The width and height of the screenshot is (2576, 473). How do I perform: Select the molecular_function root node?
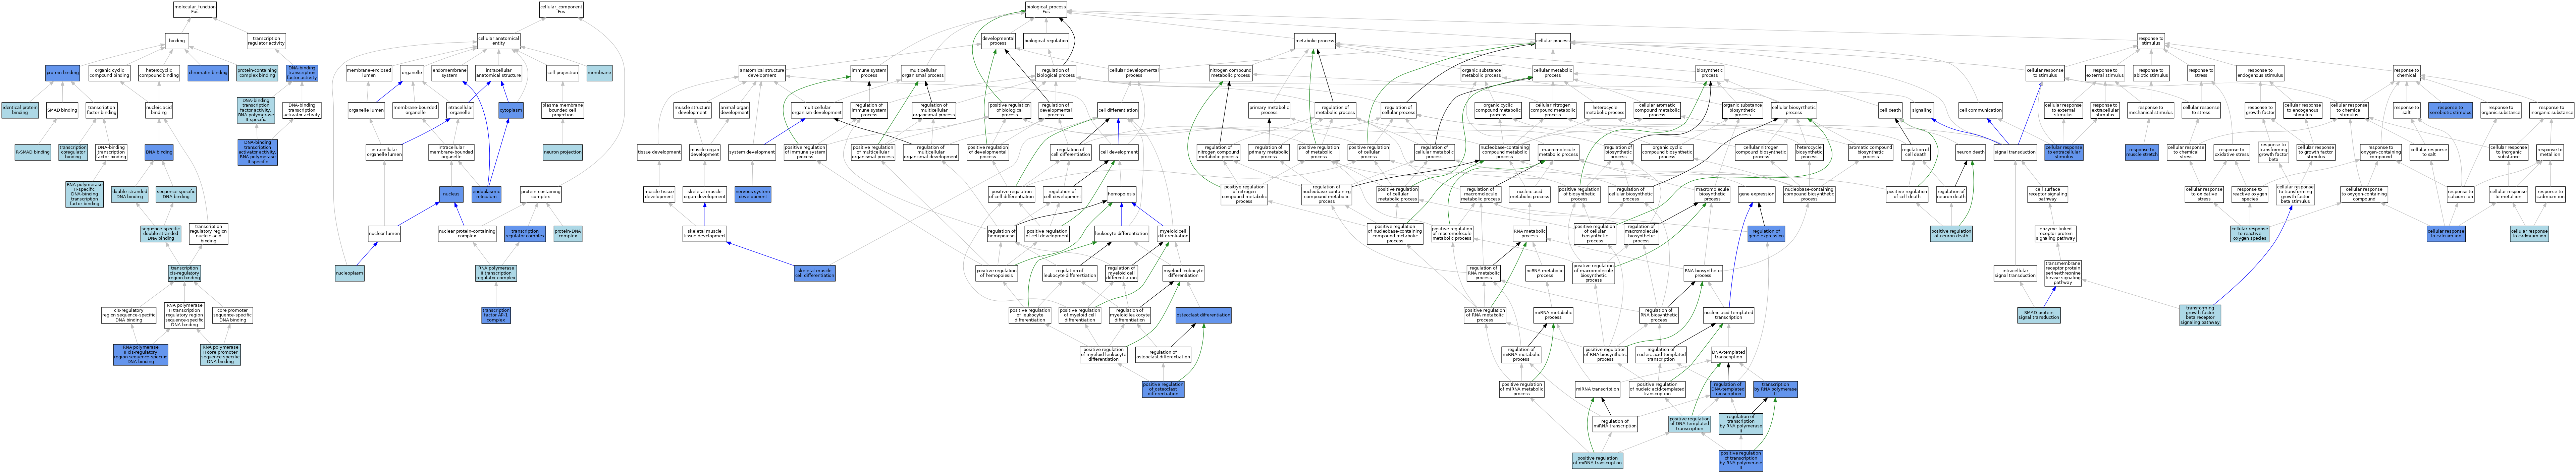194,9
